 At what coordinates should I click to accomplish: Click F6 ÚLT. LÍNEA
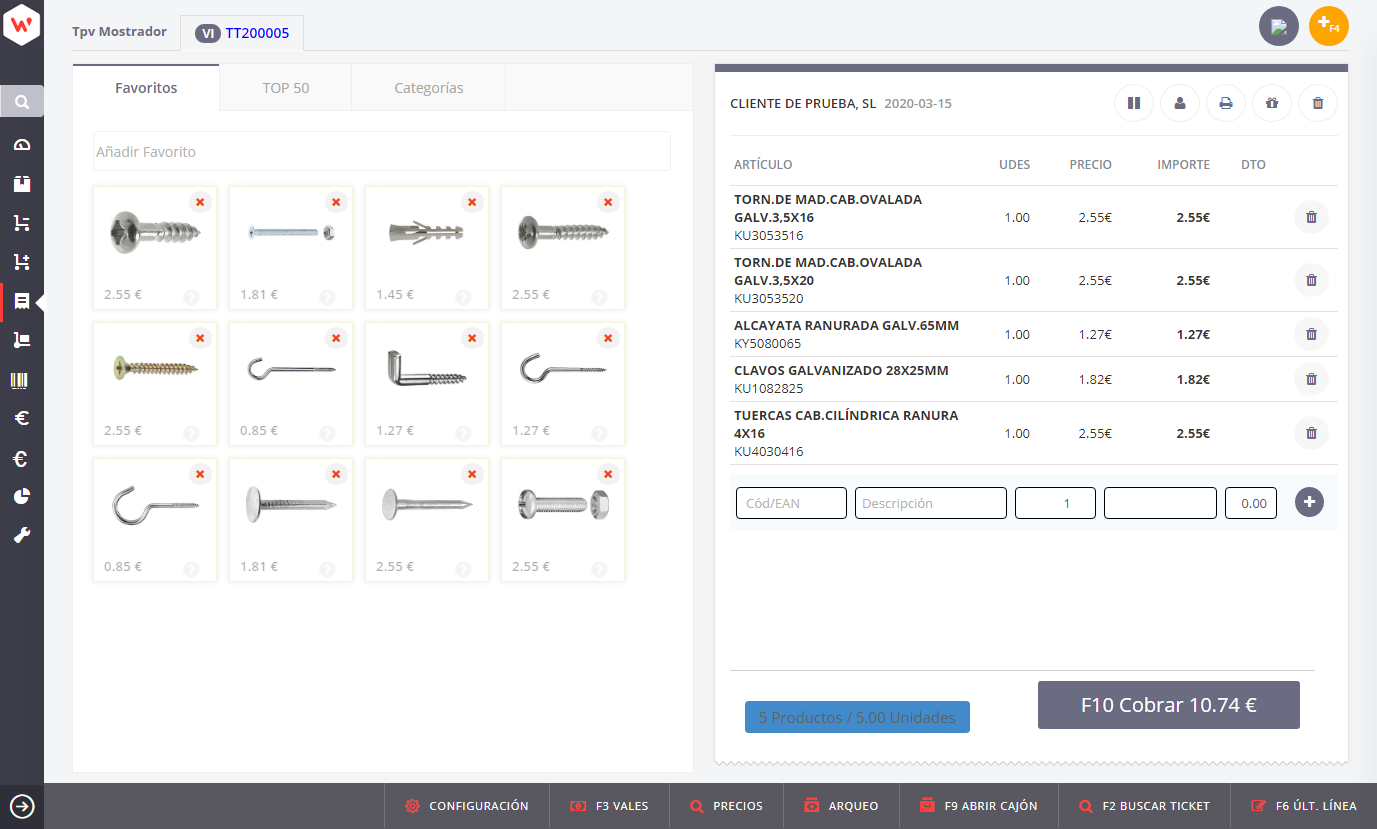pos(1304,806)
